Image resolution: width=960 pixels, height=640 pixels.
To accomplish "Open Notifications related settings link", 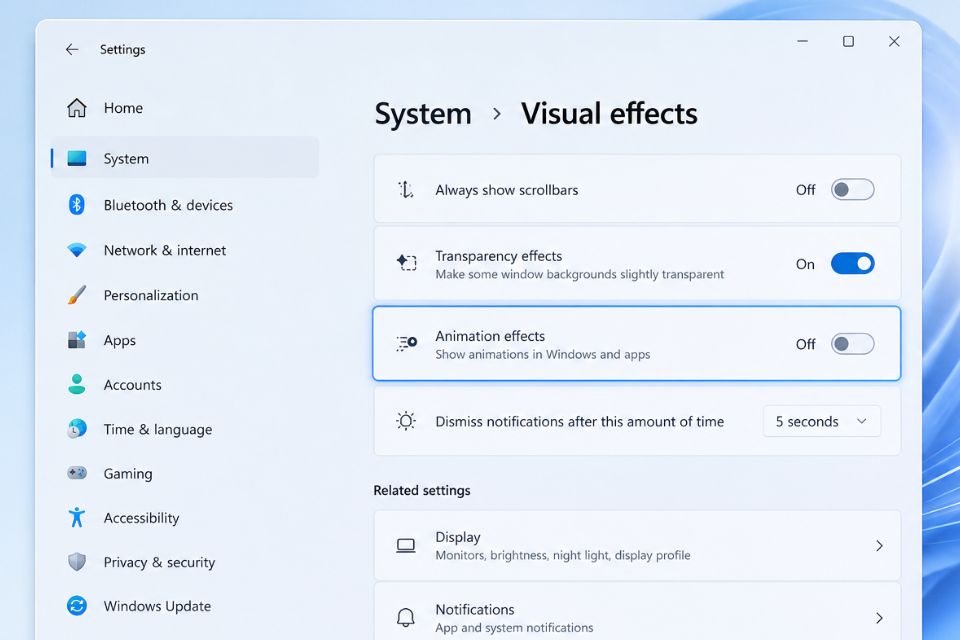I will [637, 612].
